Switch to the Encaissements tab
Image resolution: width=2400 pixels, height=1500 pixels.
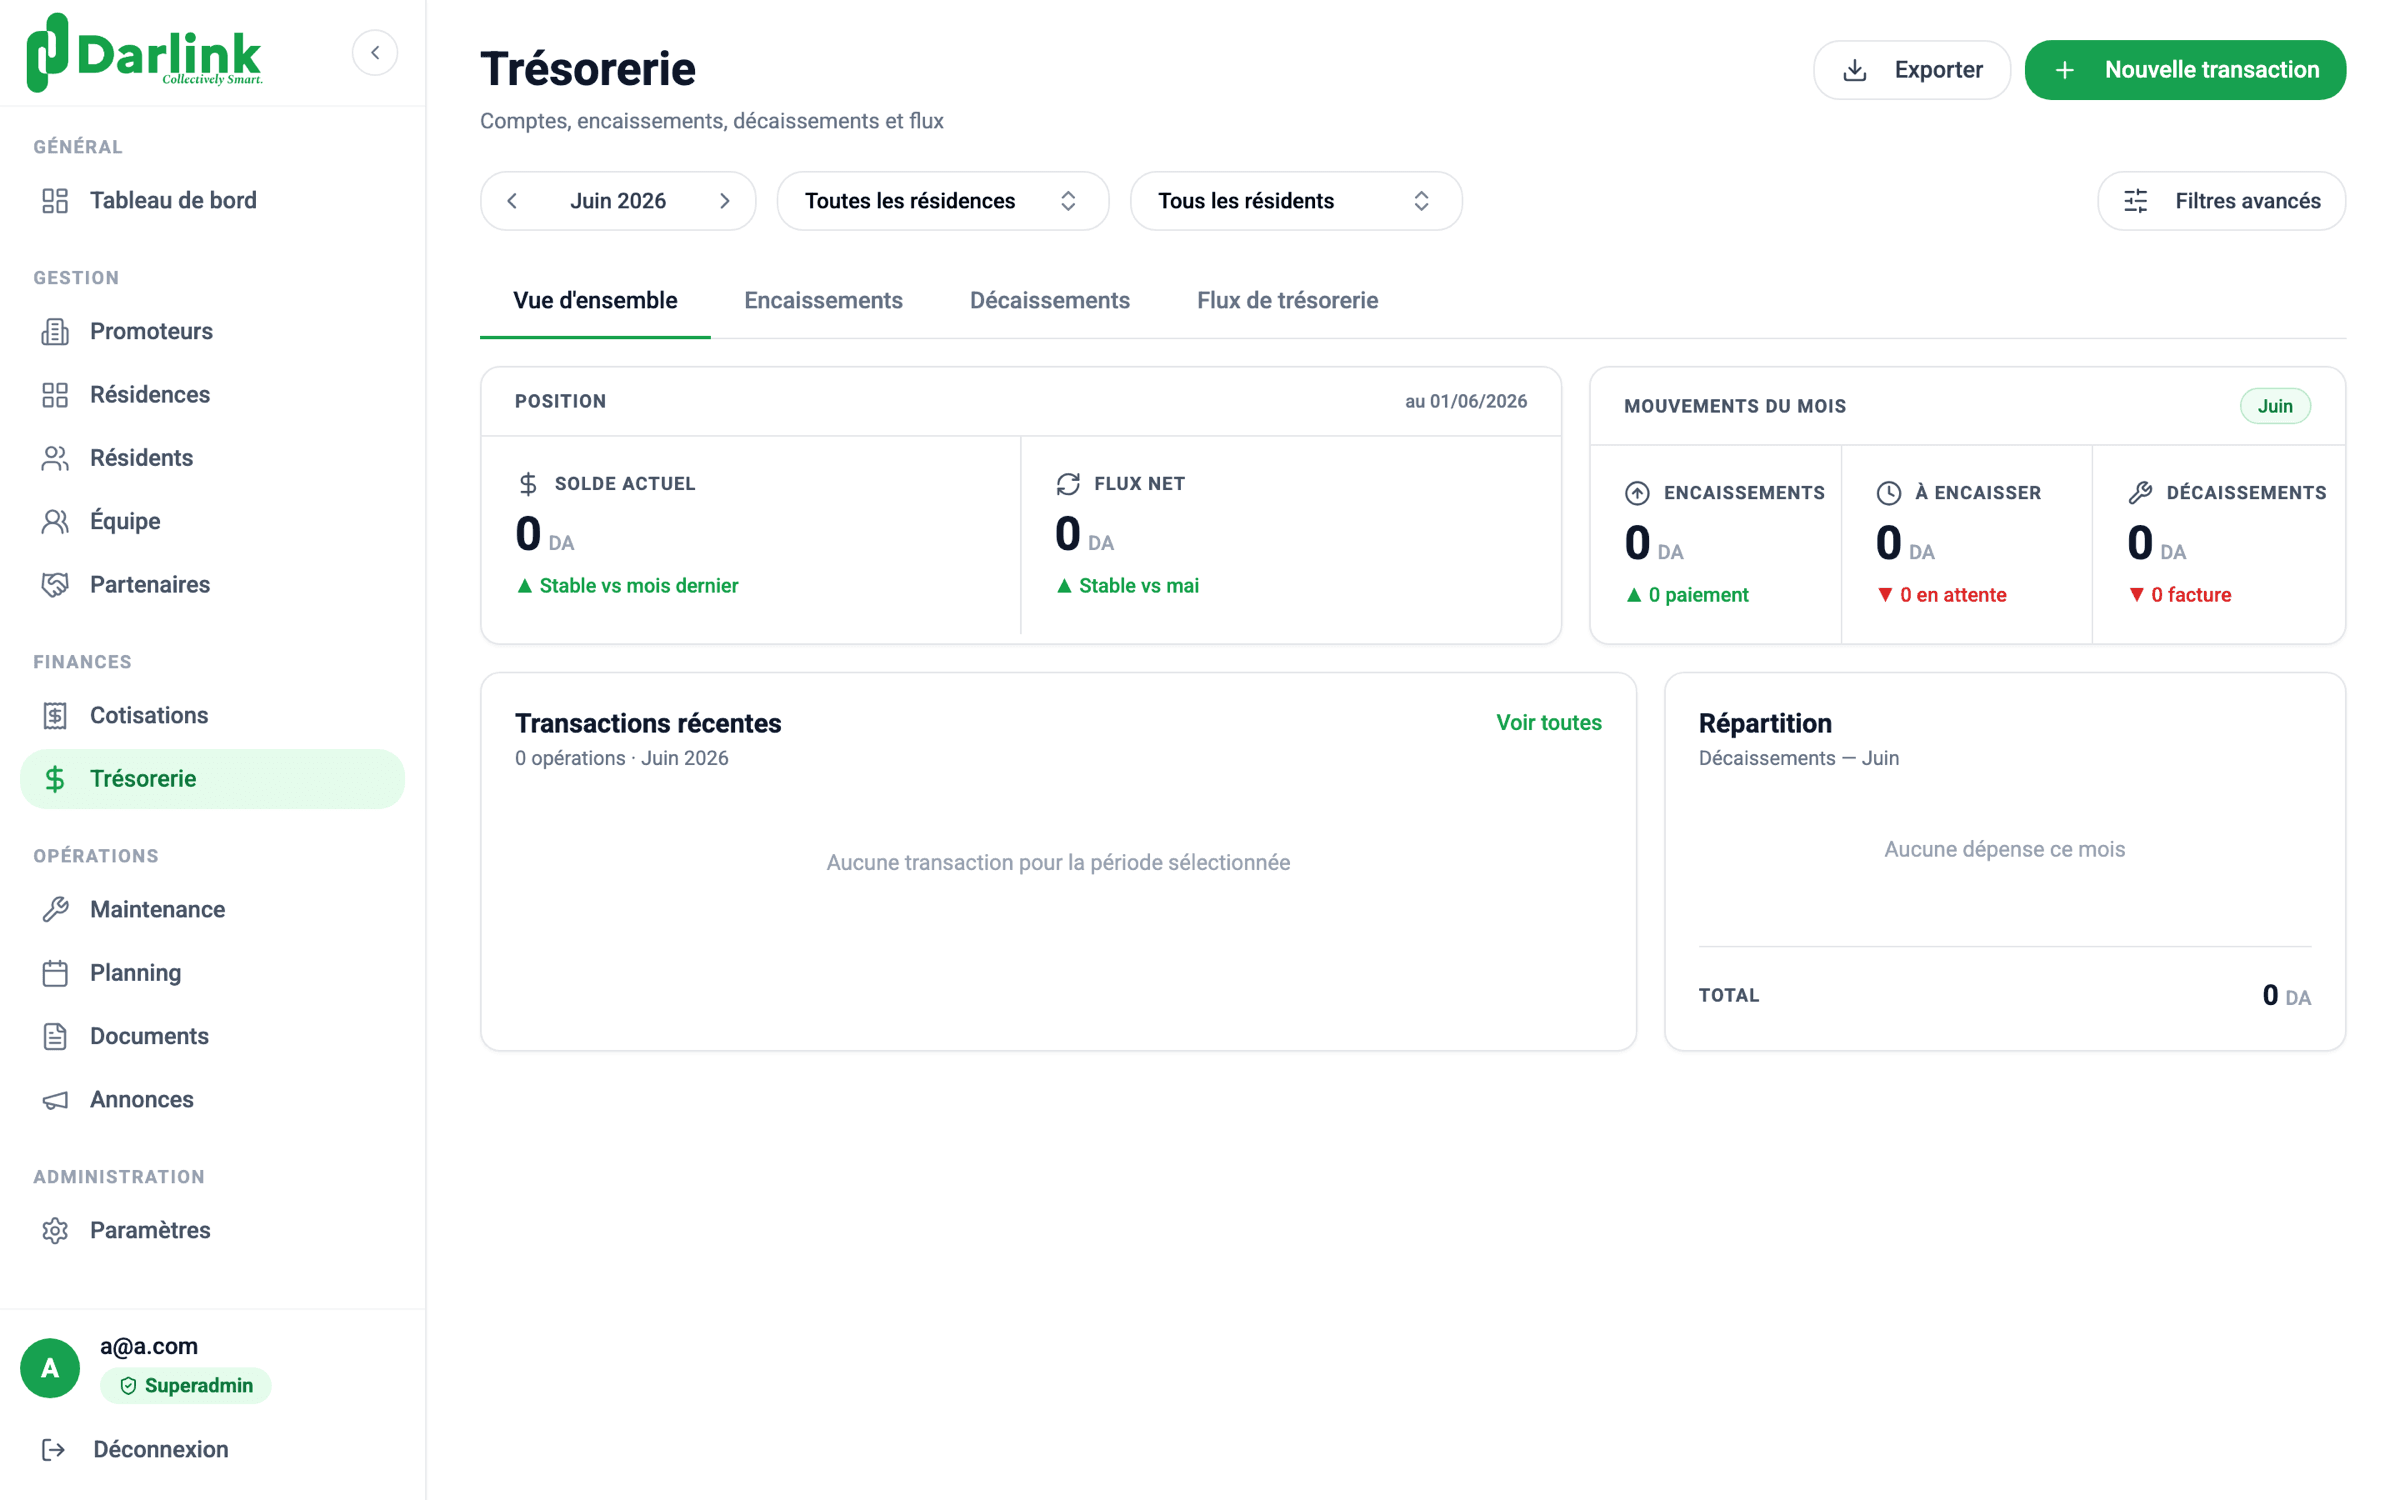tap(823, 301)
